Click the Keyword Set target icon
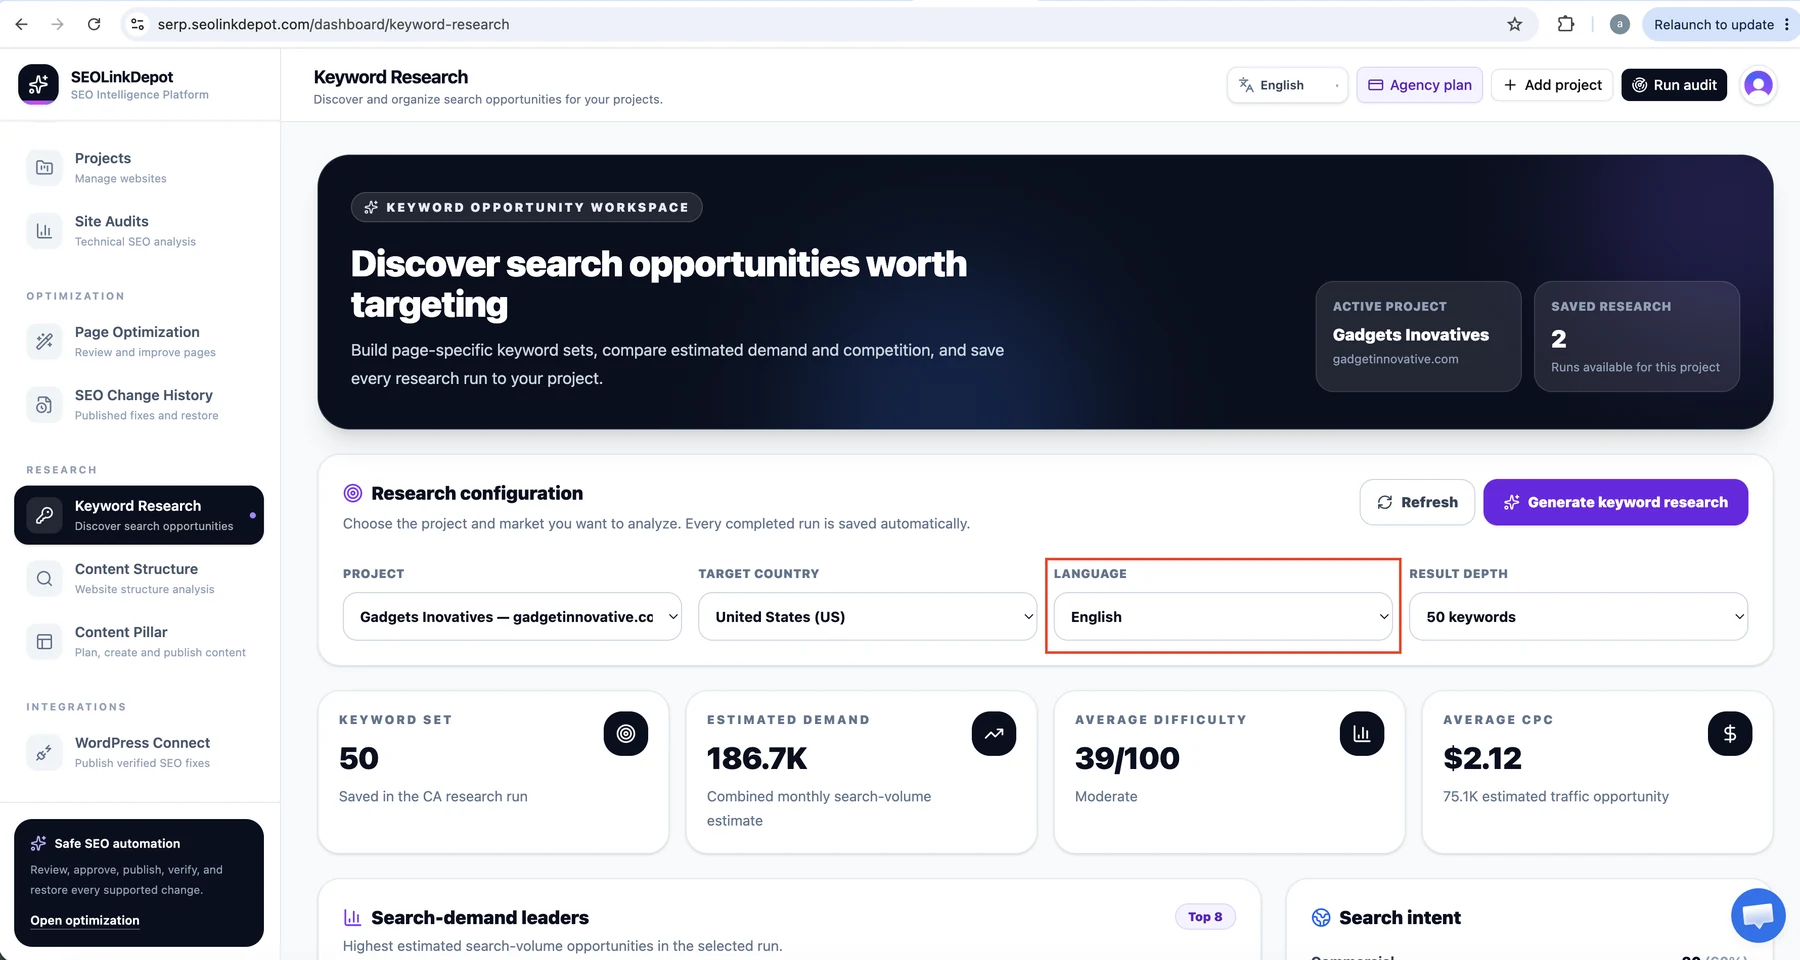This screenshot has width=1800, height=960. tap(626, 734)
